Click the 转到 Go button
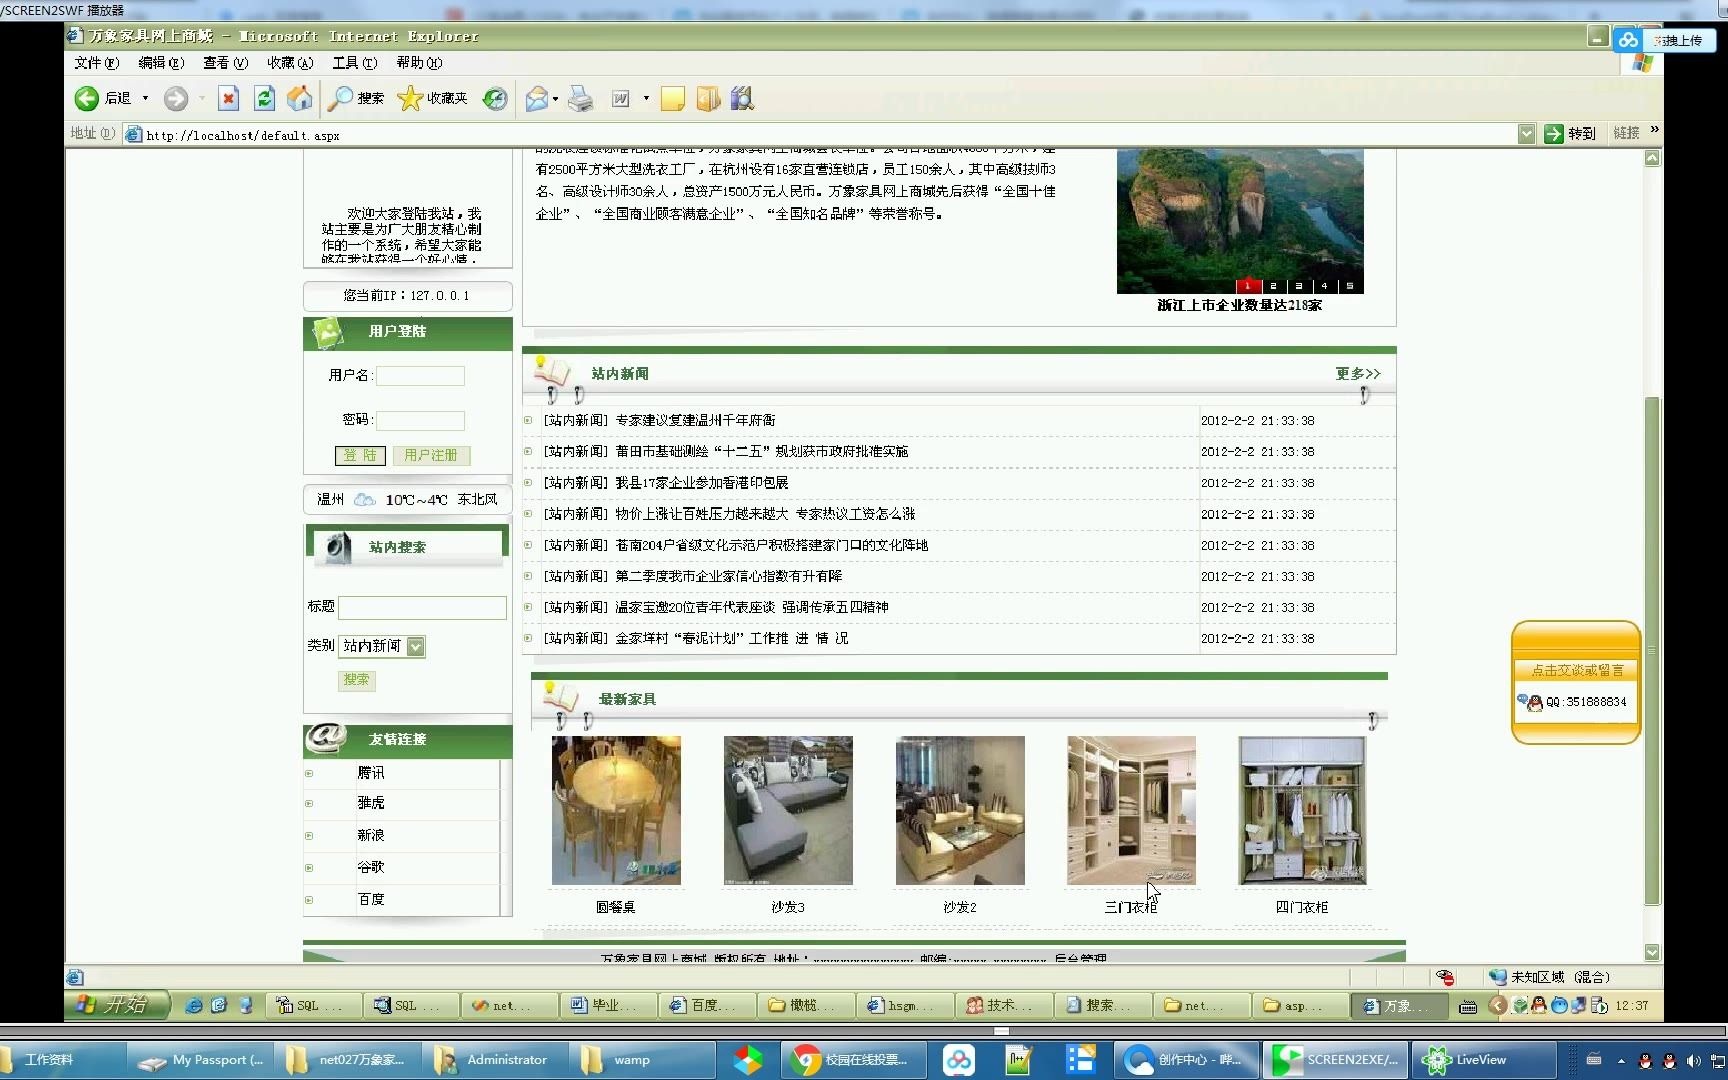The image size is (1728, 1080). click(1571, 134)
